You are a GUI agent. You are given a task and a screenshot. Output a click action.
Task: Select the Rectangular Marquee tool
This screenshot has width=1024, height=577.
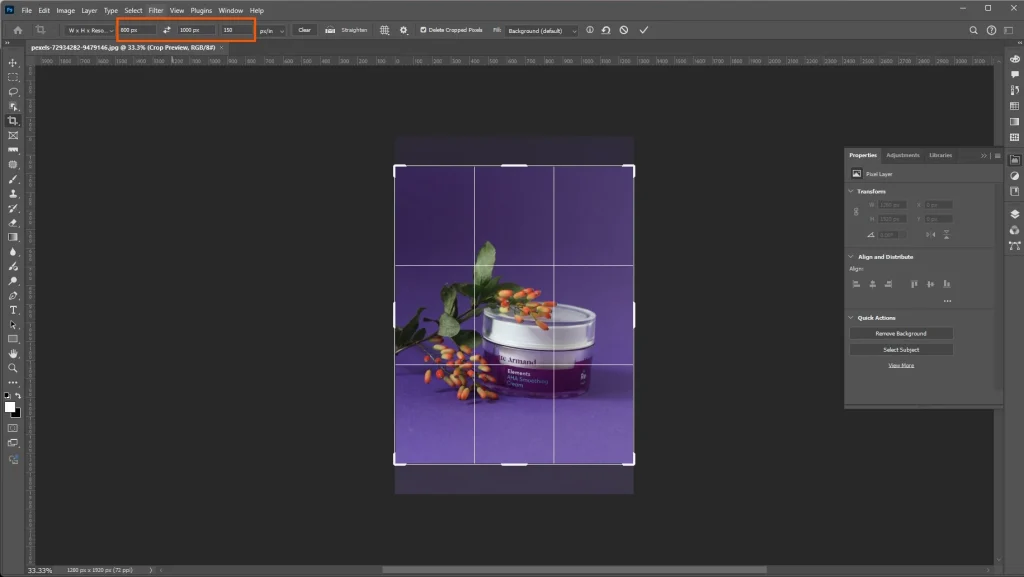click(13, 77)
